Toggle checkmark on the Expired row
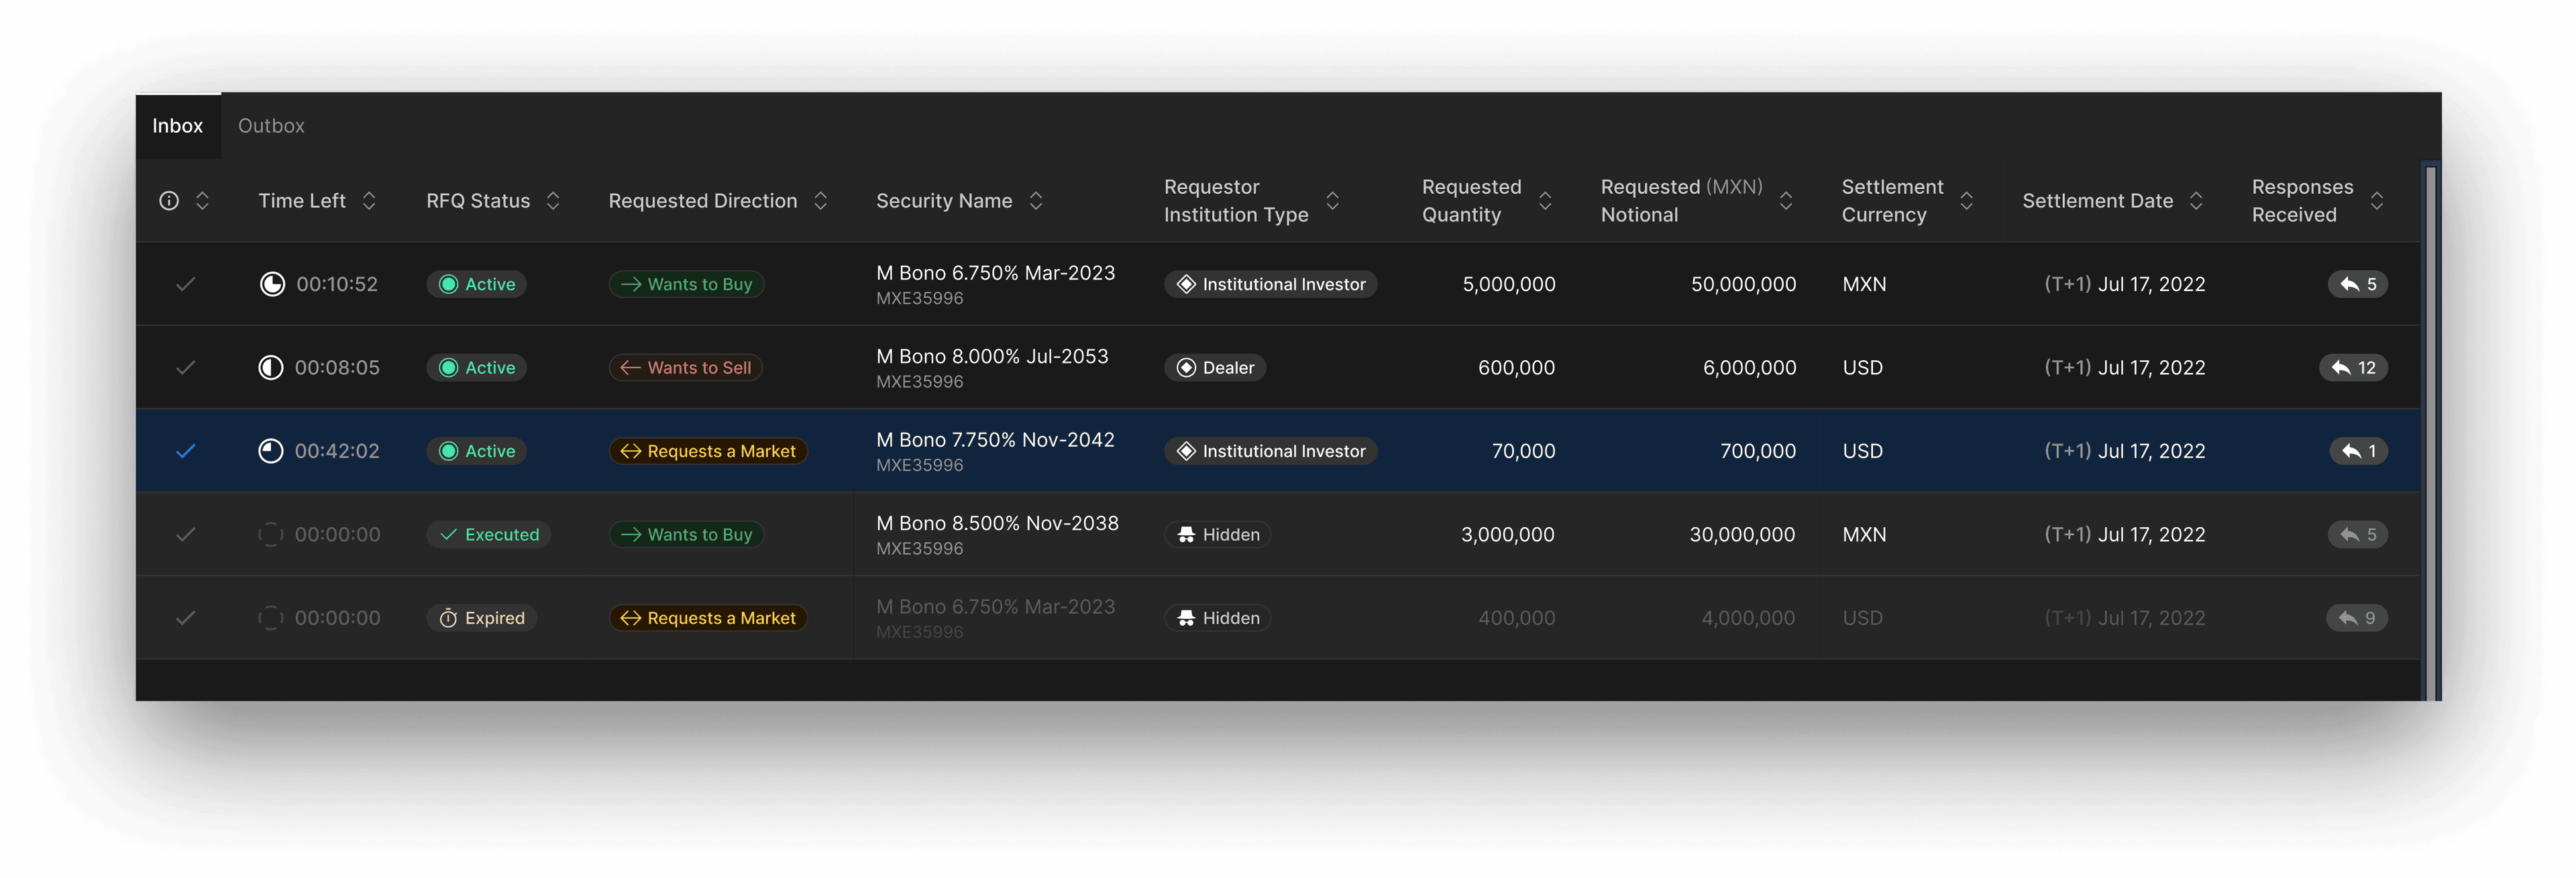Image resolution: width=2576 pixels, height=878 pixels. pos(185,618)
